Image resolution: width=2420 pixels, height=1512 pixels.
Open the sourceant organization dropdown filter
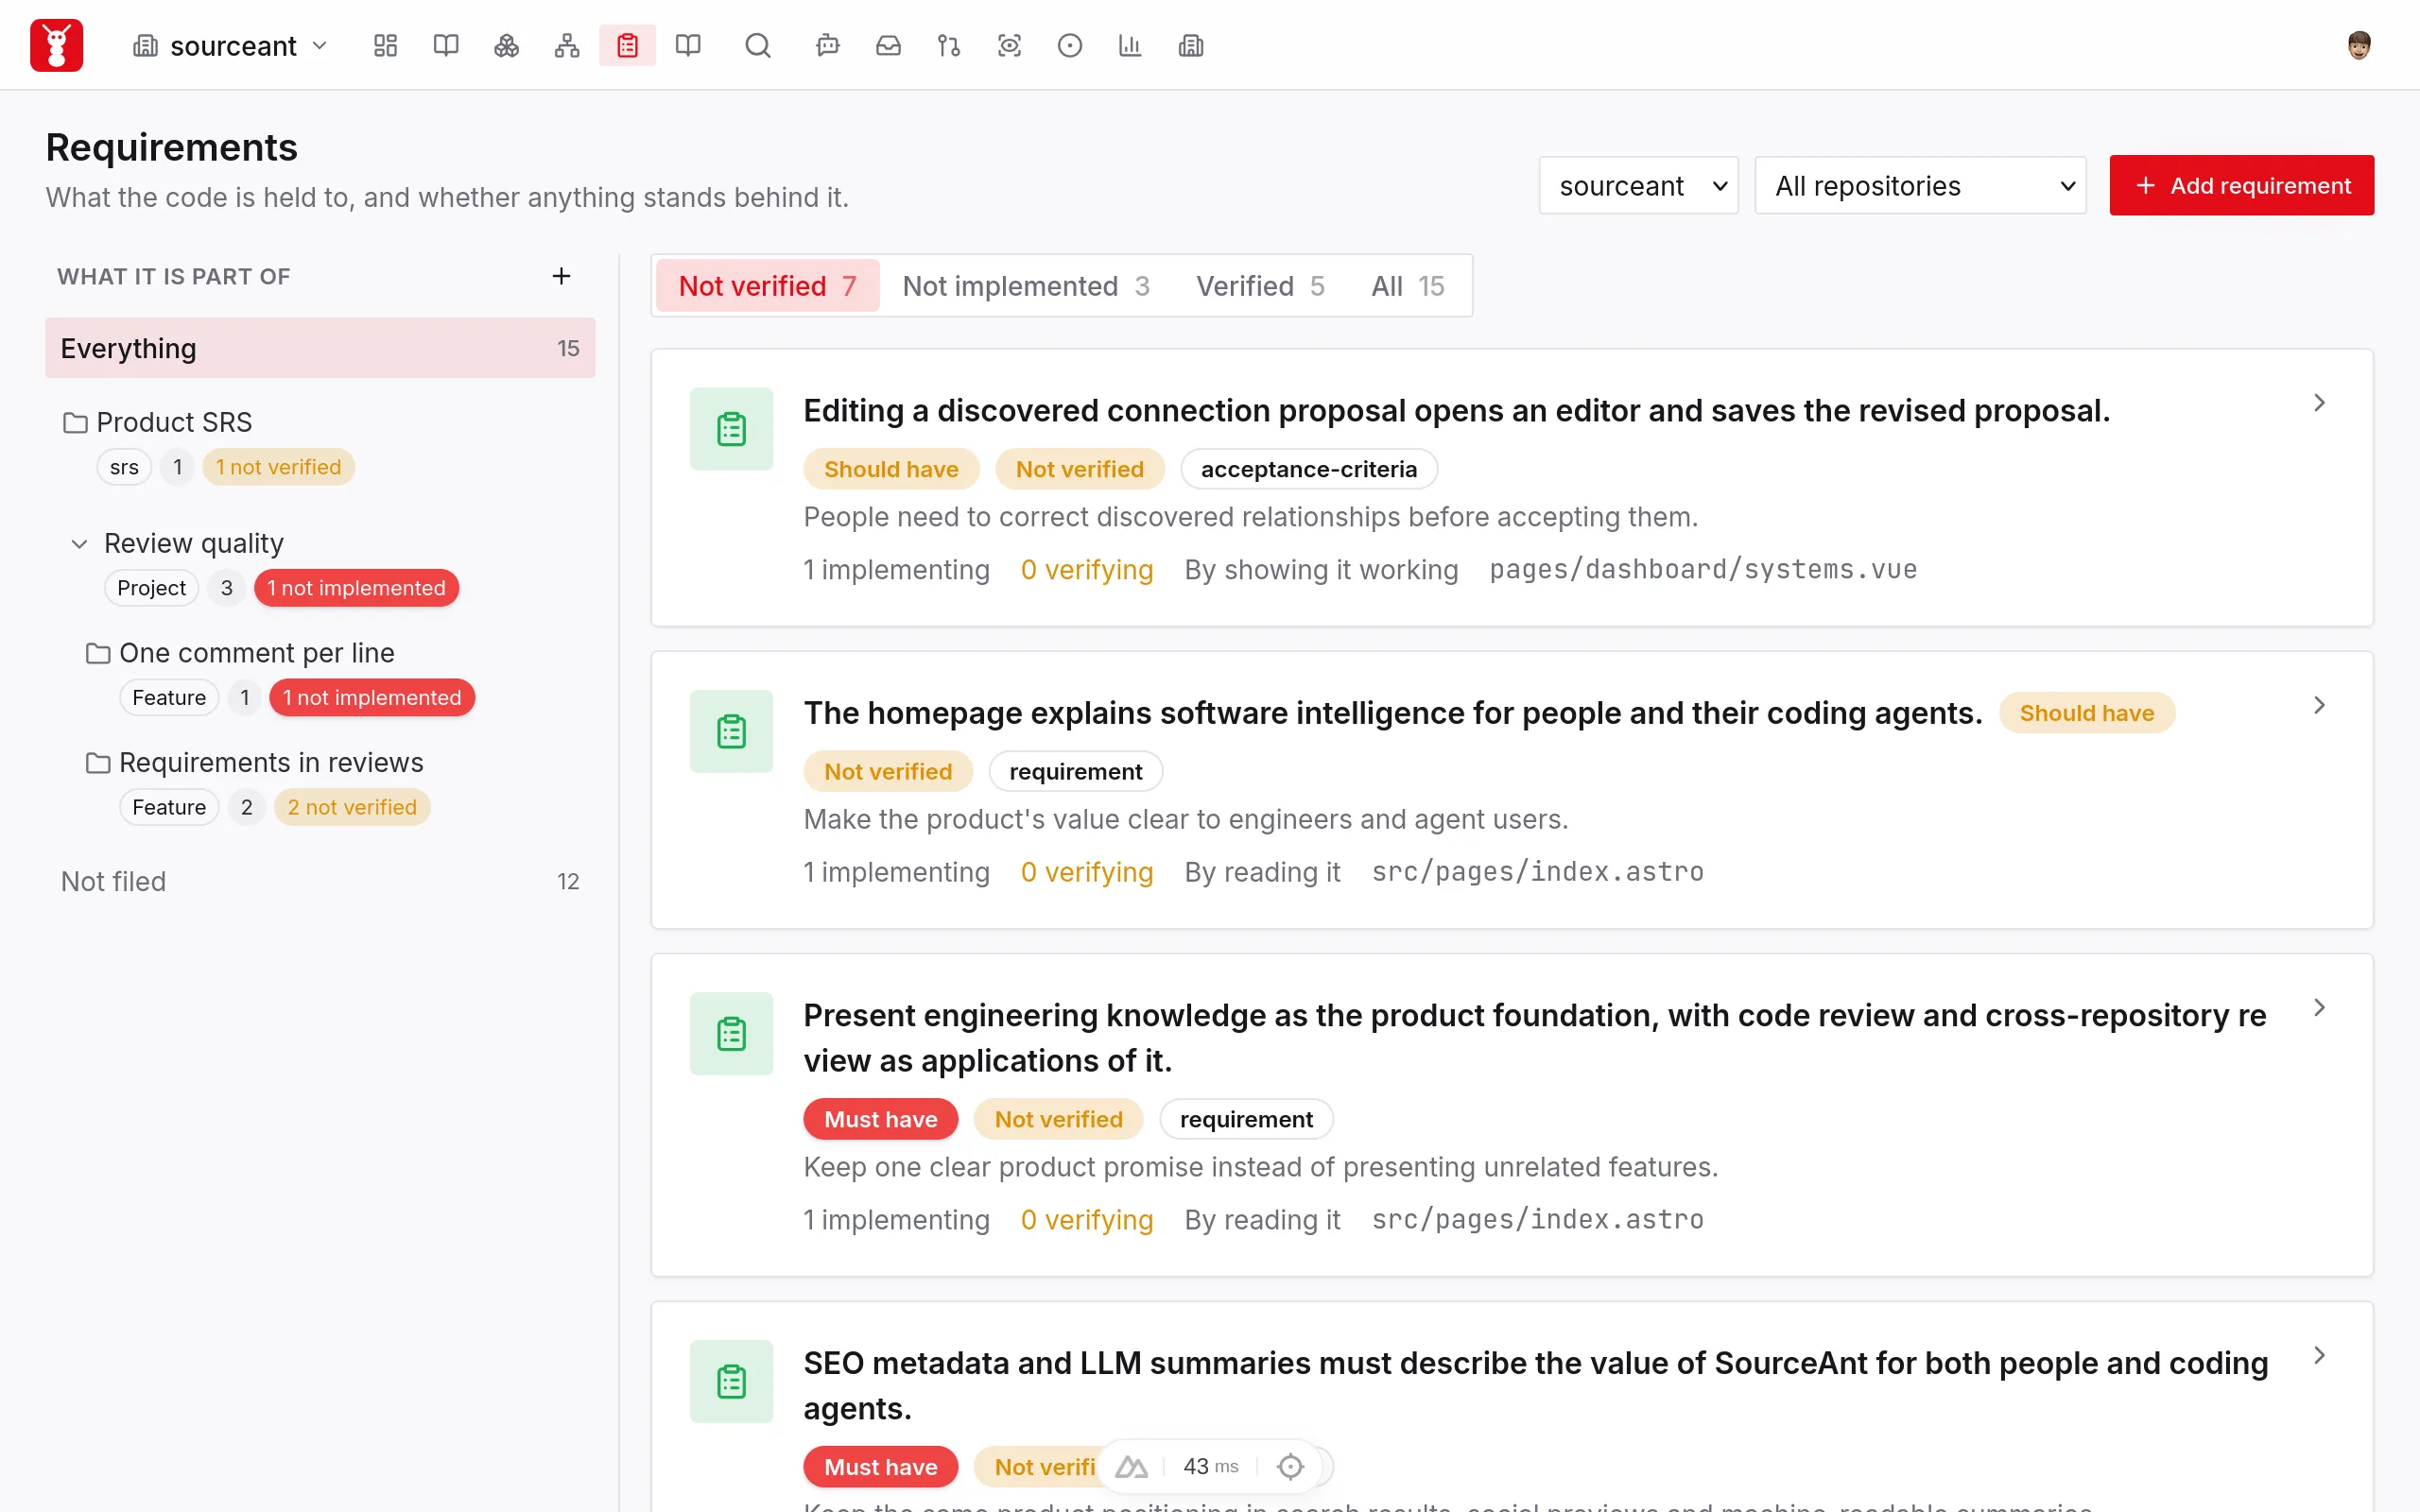tap(1638, 186)
